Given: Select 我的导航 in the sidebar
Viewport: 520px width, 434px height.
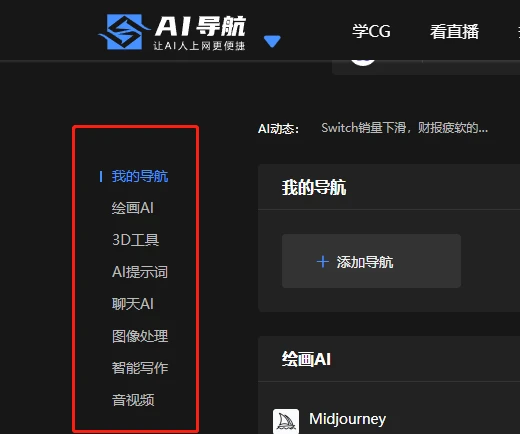Looking at the screenshot, I should (x=140, y=176).
